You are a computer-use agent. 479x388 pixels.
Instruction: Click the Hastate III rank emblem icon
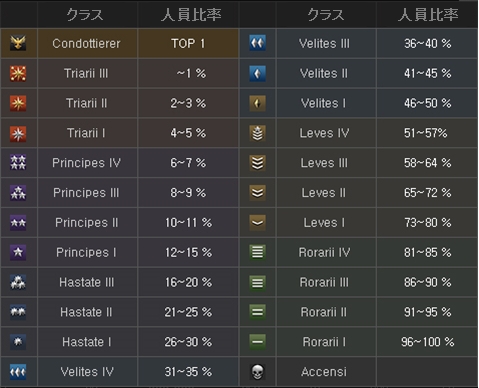18,282
